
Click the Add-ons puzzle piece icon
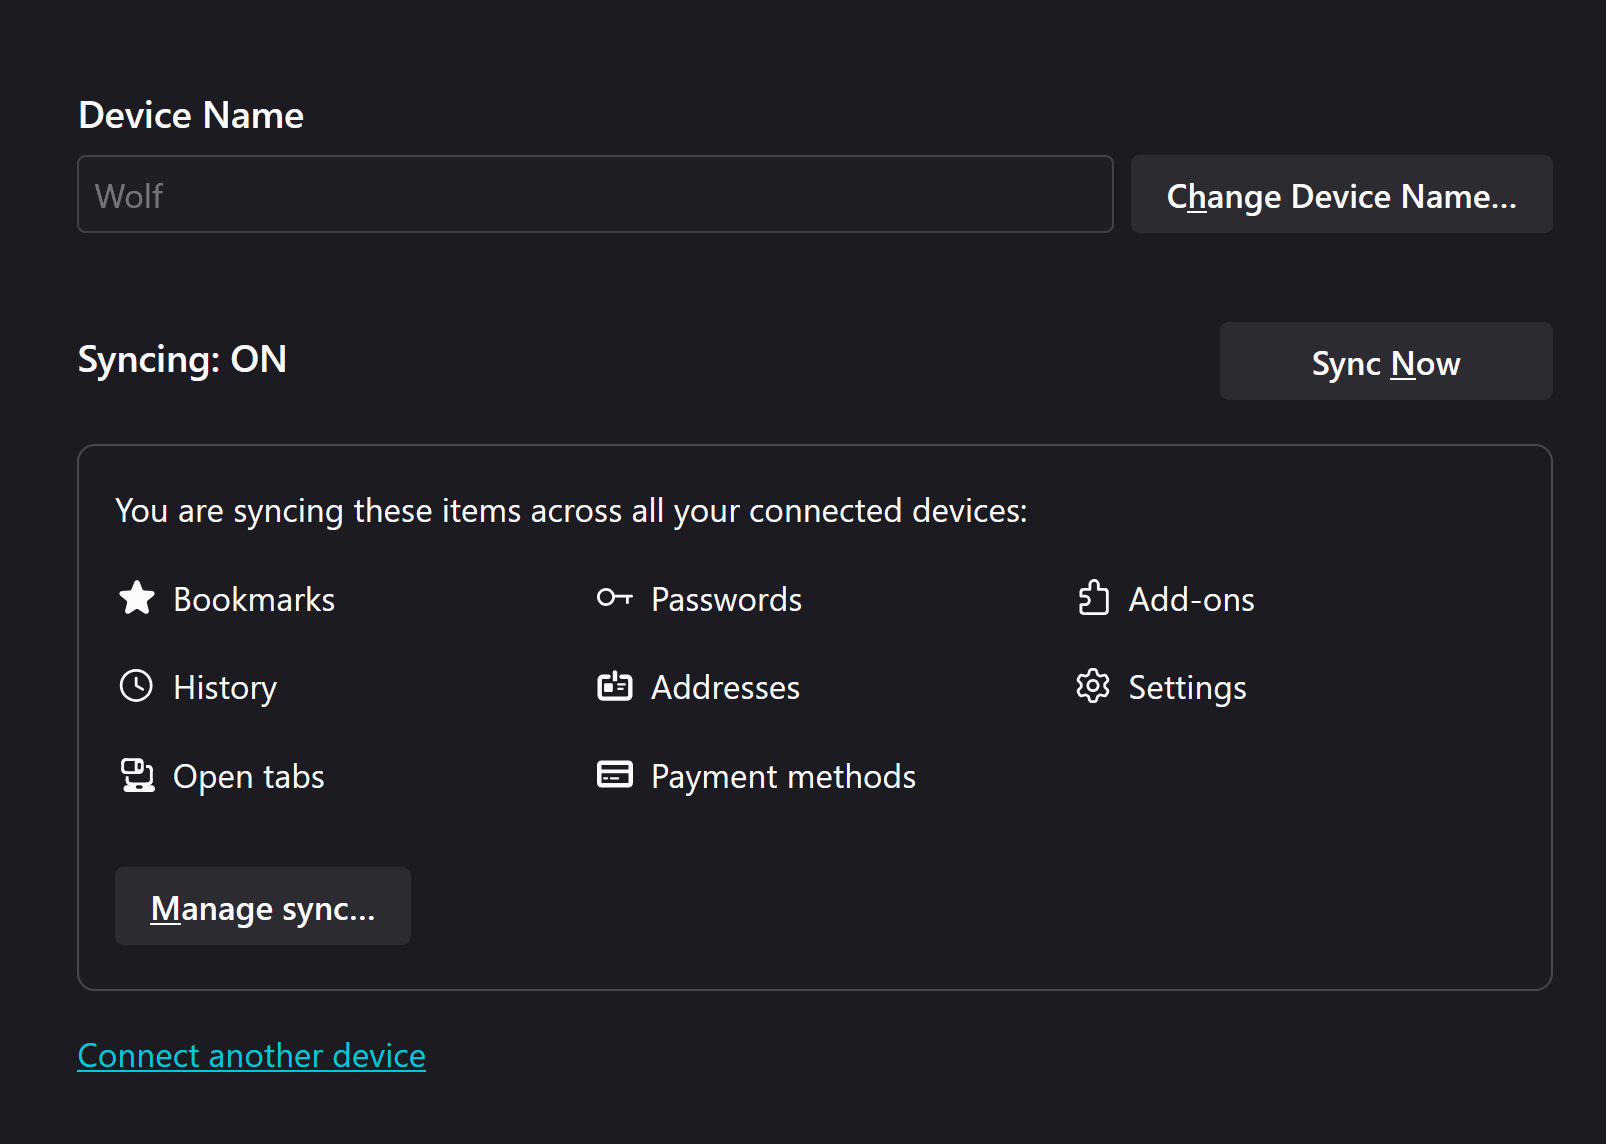coord(1093,598)
